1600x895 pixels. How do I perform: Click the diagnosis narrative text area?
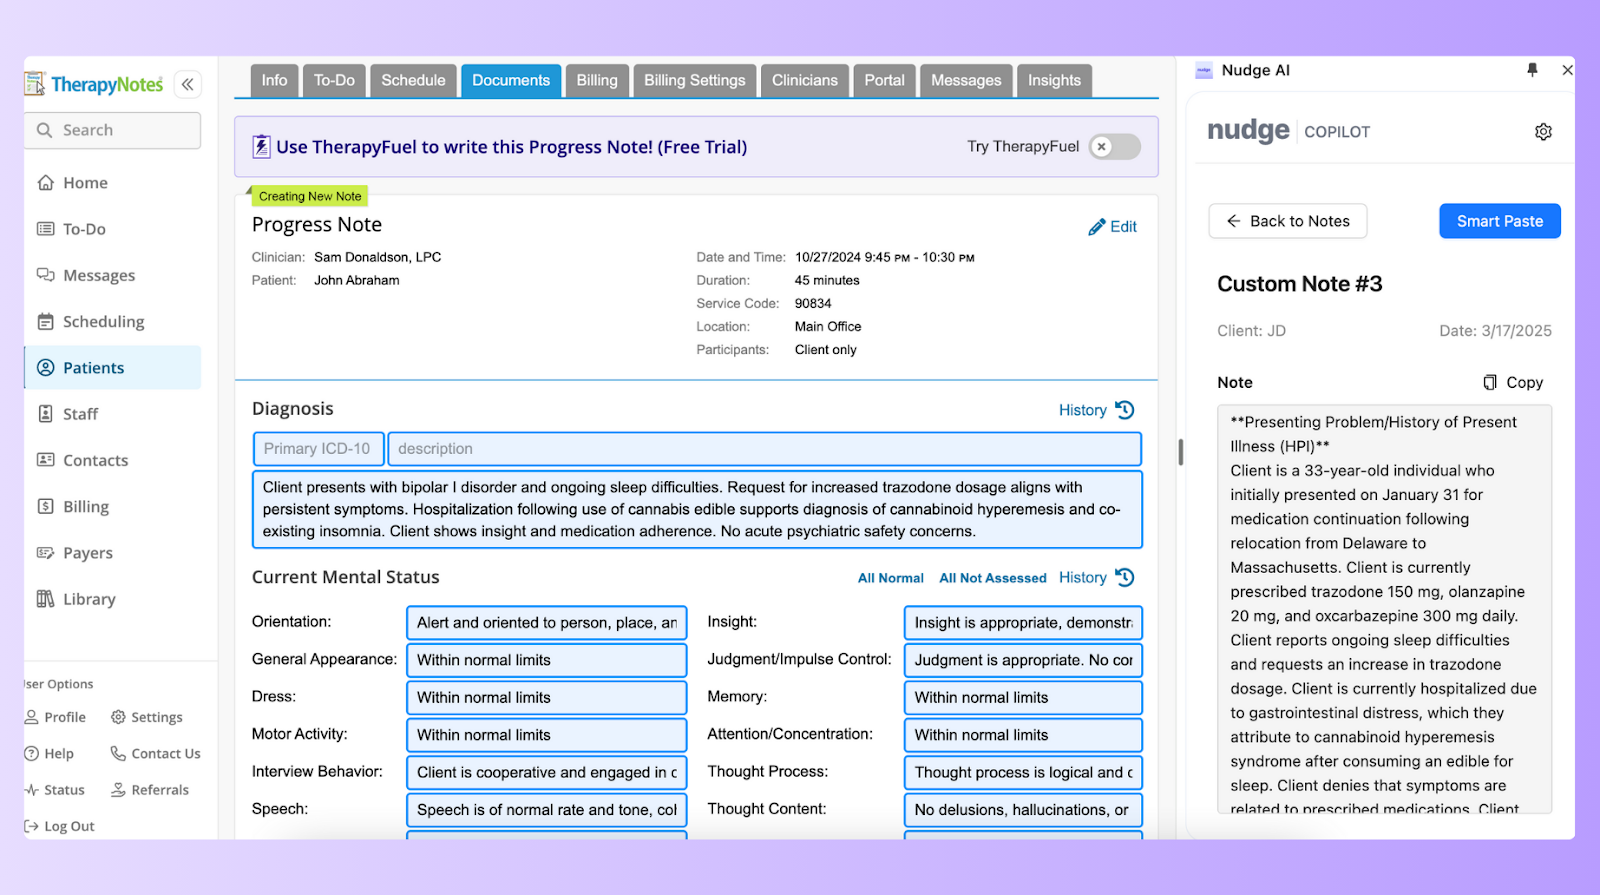[697, 509]
